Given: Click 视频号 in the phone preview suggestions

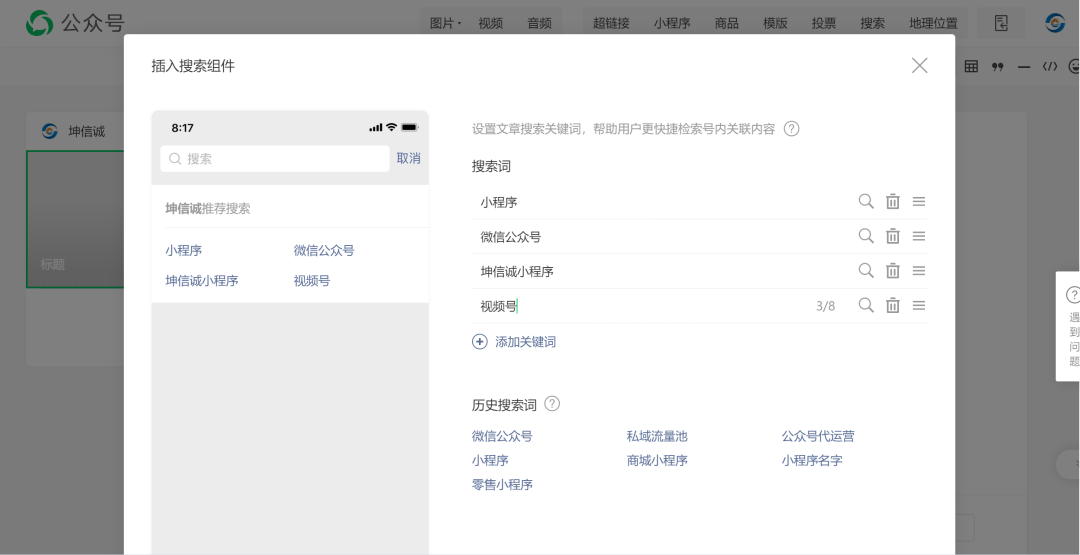Looking at the screenshot, I should point(311,280).
